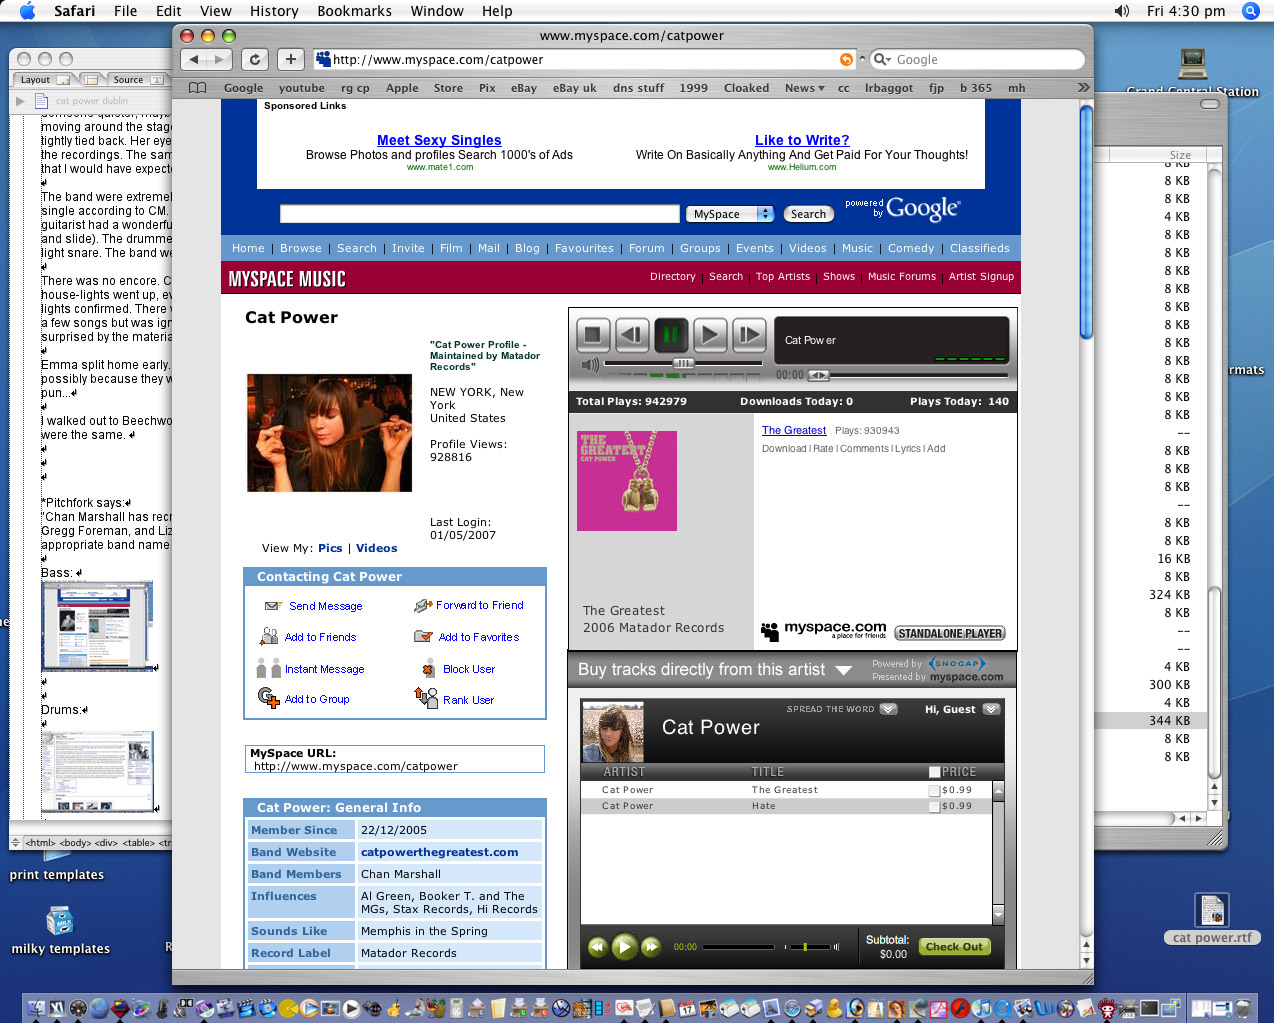Open the Music tab in MySpace navigation

pyautogui.click(x=857, y=248)
